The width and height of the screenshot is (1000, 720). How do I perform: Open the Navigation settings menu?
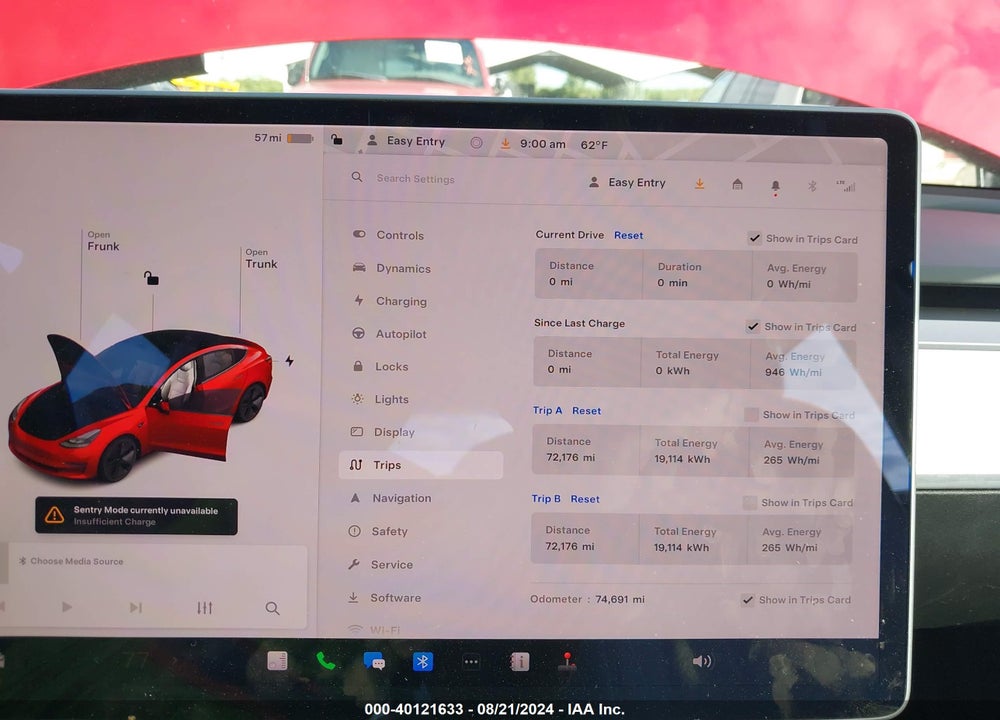pyautogui.click(x=390, y=498)
